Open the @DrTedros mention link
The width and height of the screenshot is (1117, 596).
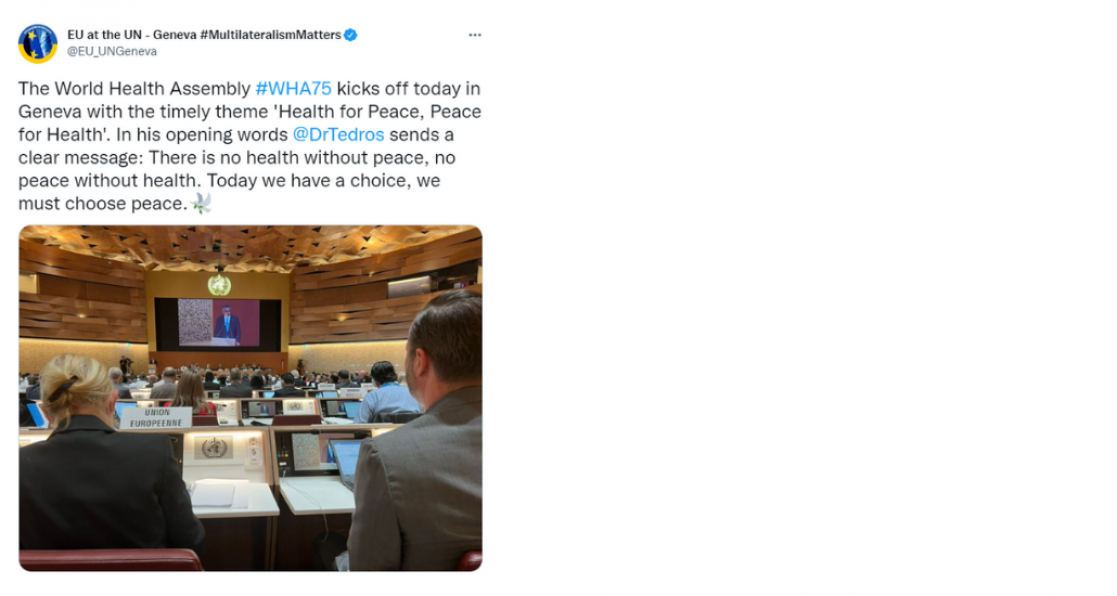coord(338,135)
